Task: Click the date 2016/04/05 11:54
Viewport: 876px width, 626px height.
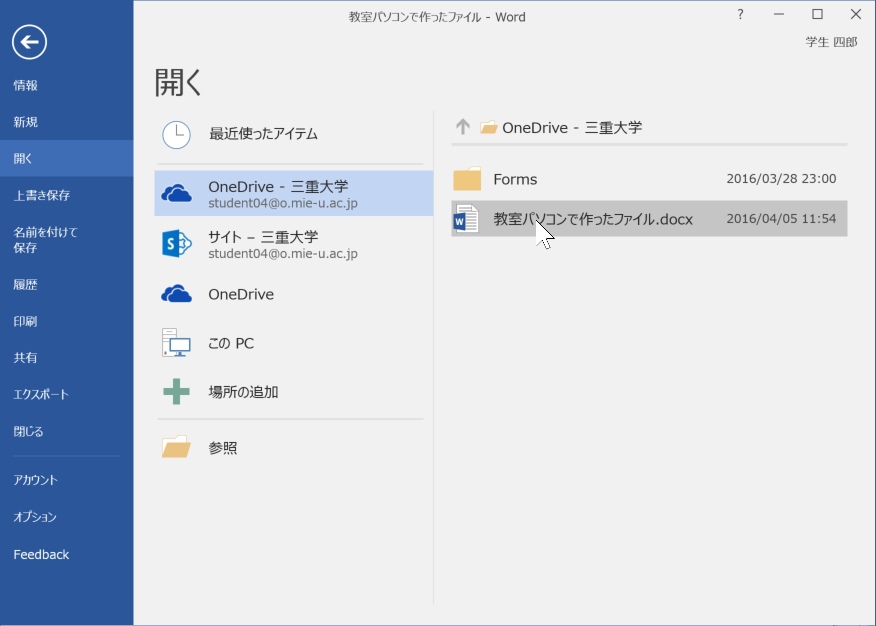Action: pyautogui.click(x=781, y=218)
